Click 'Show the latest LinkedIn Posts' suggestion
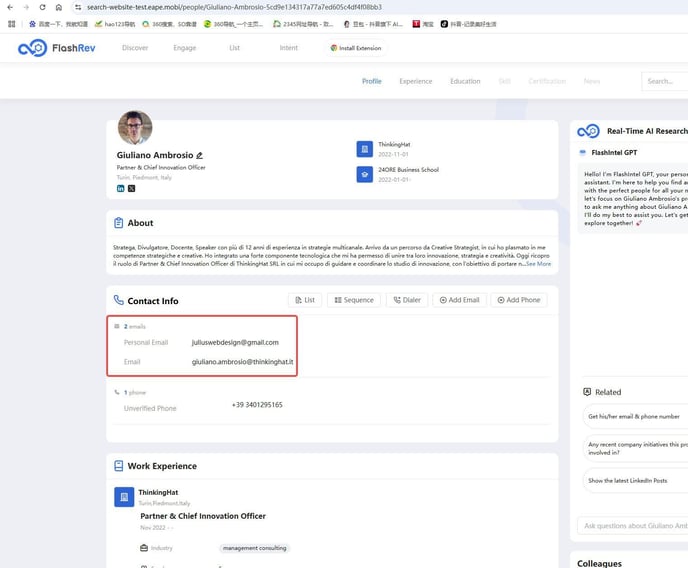The image size is (688, 568). pos(636,481)
